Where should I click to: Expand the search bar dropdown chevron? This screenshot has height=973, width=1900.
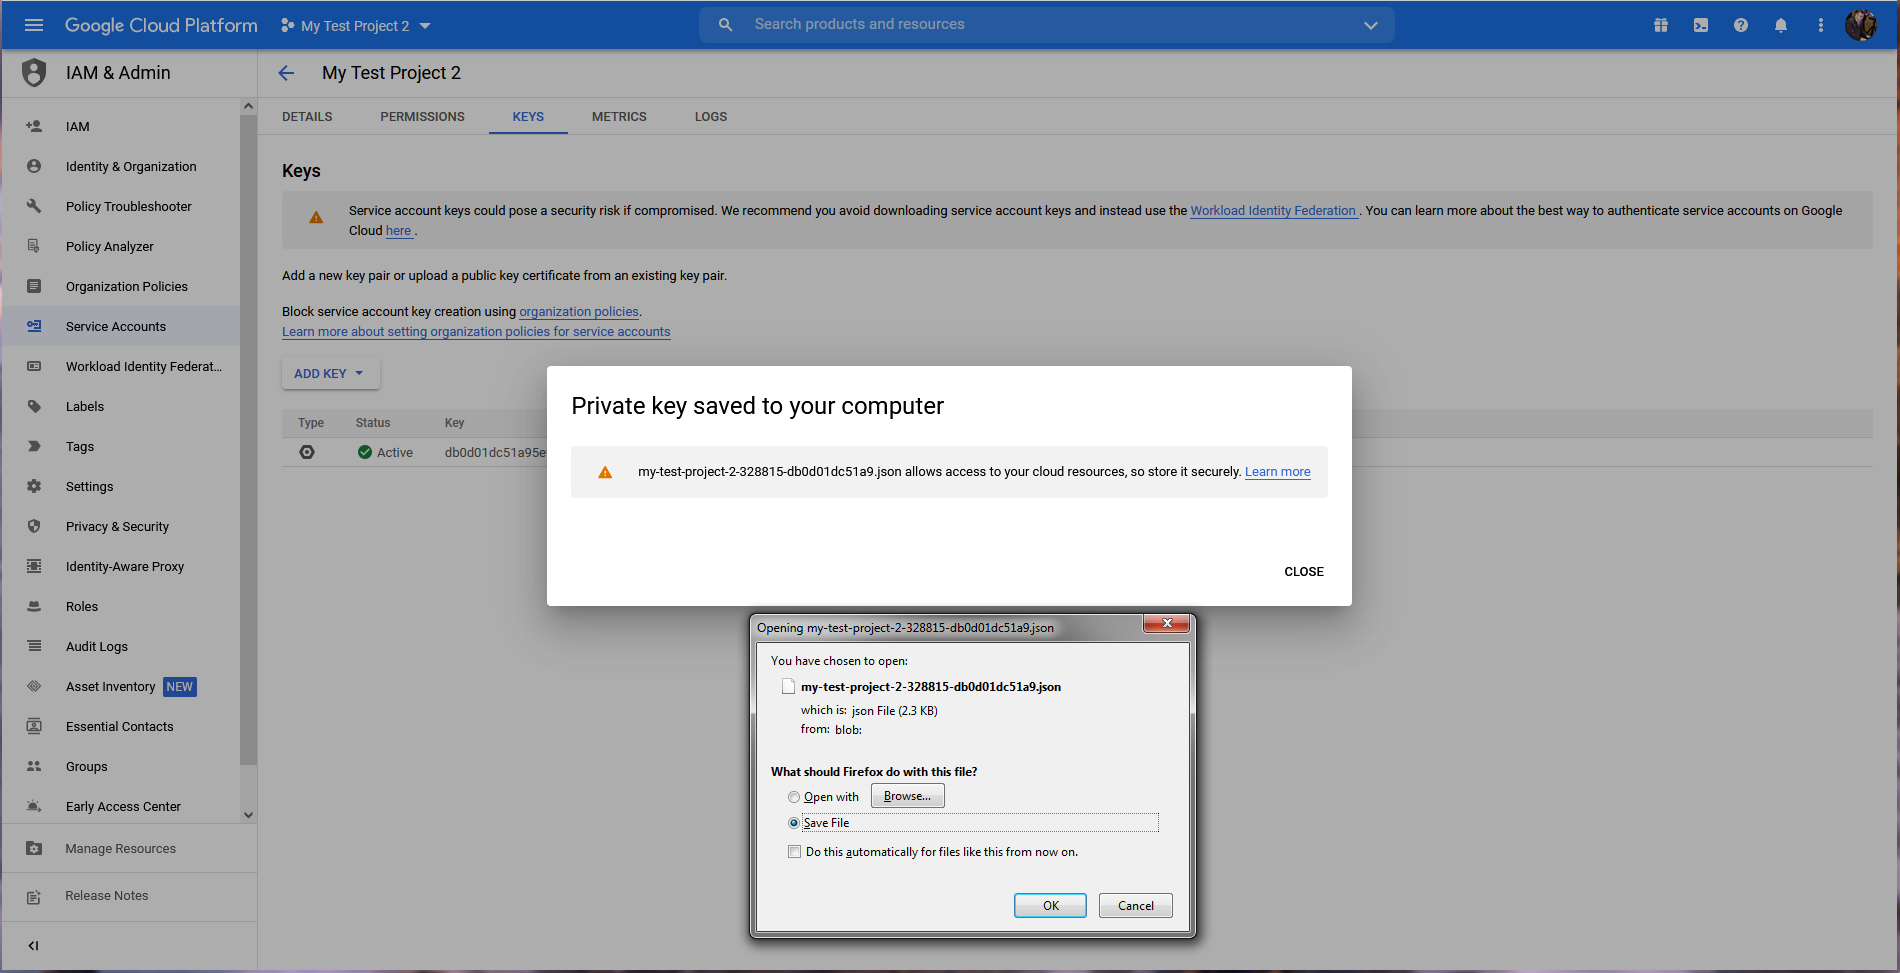coord(1370,25)
